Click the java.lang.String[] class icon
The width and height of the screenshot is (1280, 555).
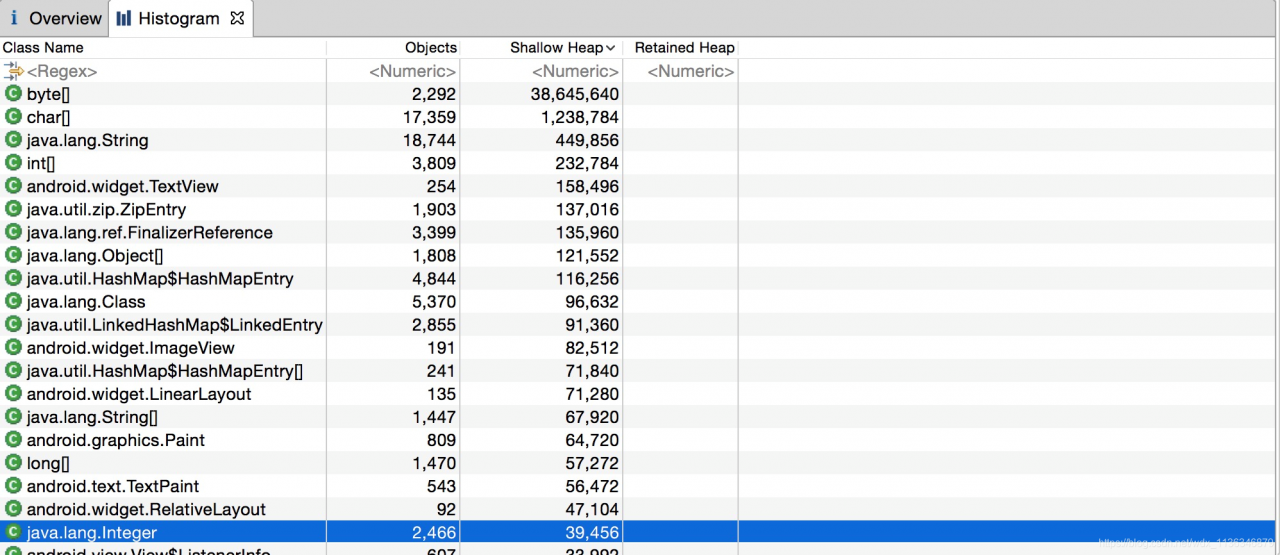tap(13, 417)
